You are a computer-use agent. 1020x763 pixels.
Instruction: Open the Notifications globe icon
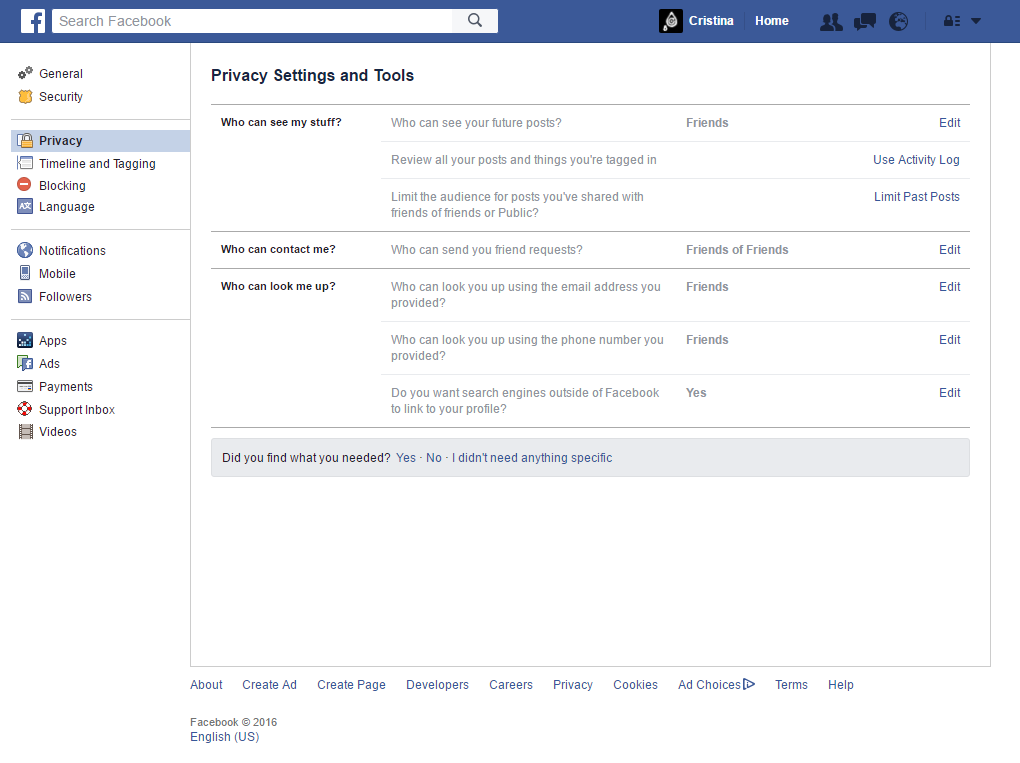tap(898, 21)
